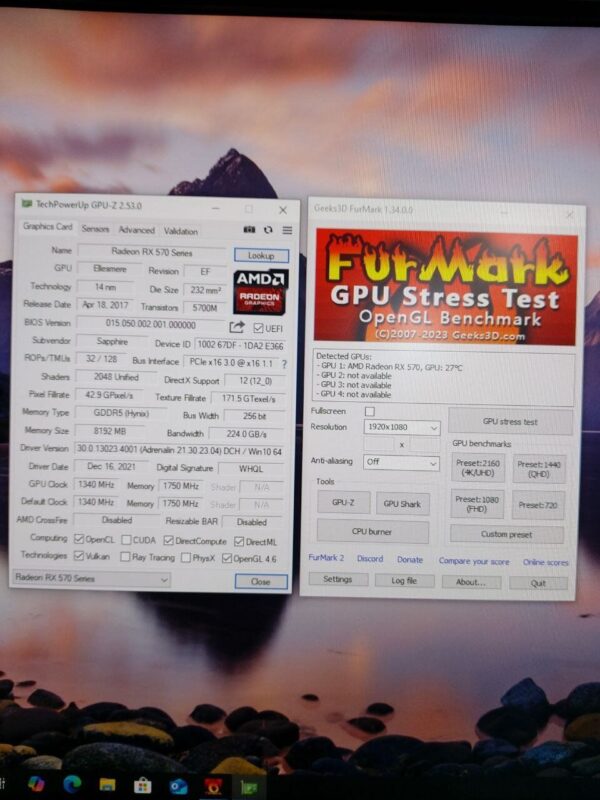
Task: Click the Custom preset button
Action: click(507, 535)
